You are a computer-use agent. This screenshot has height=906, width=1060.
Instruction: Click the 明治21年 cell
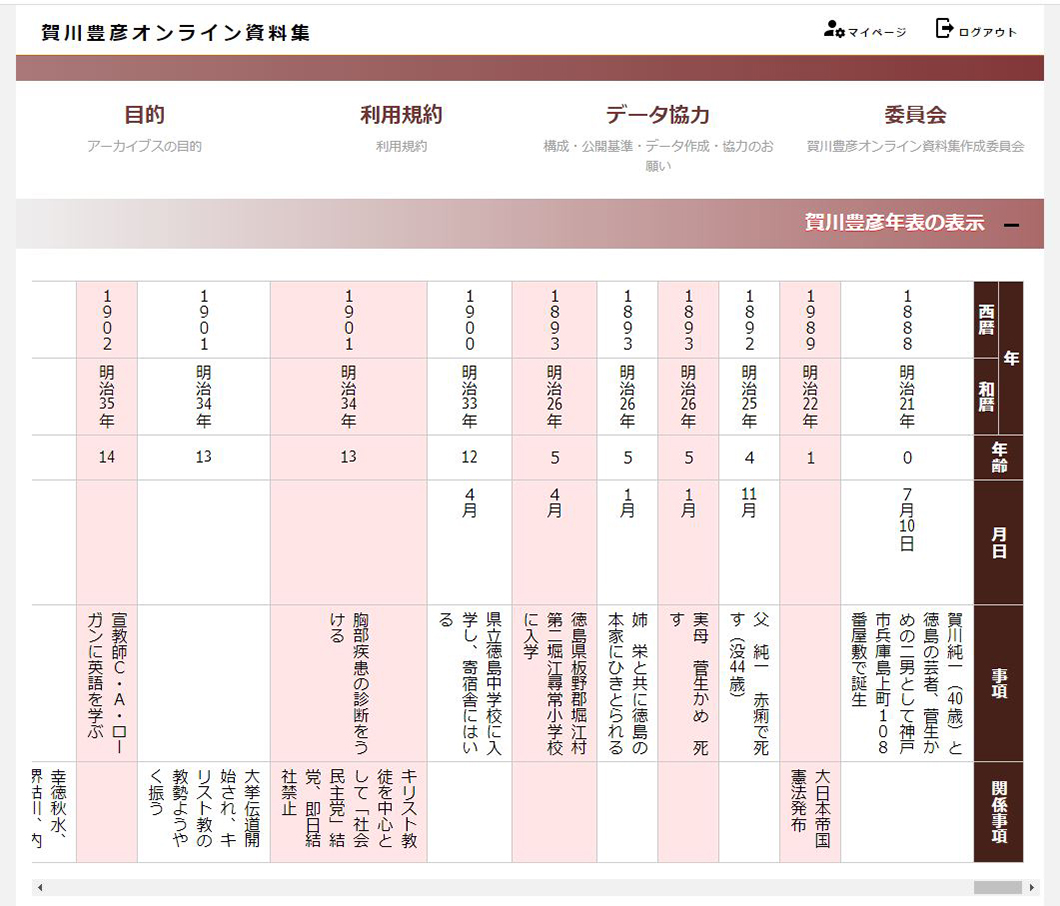tap(907, 397)
